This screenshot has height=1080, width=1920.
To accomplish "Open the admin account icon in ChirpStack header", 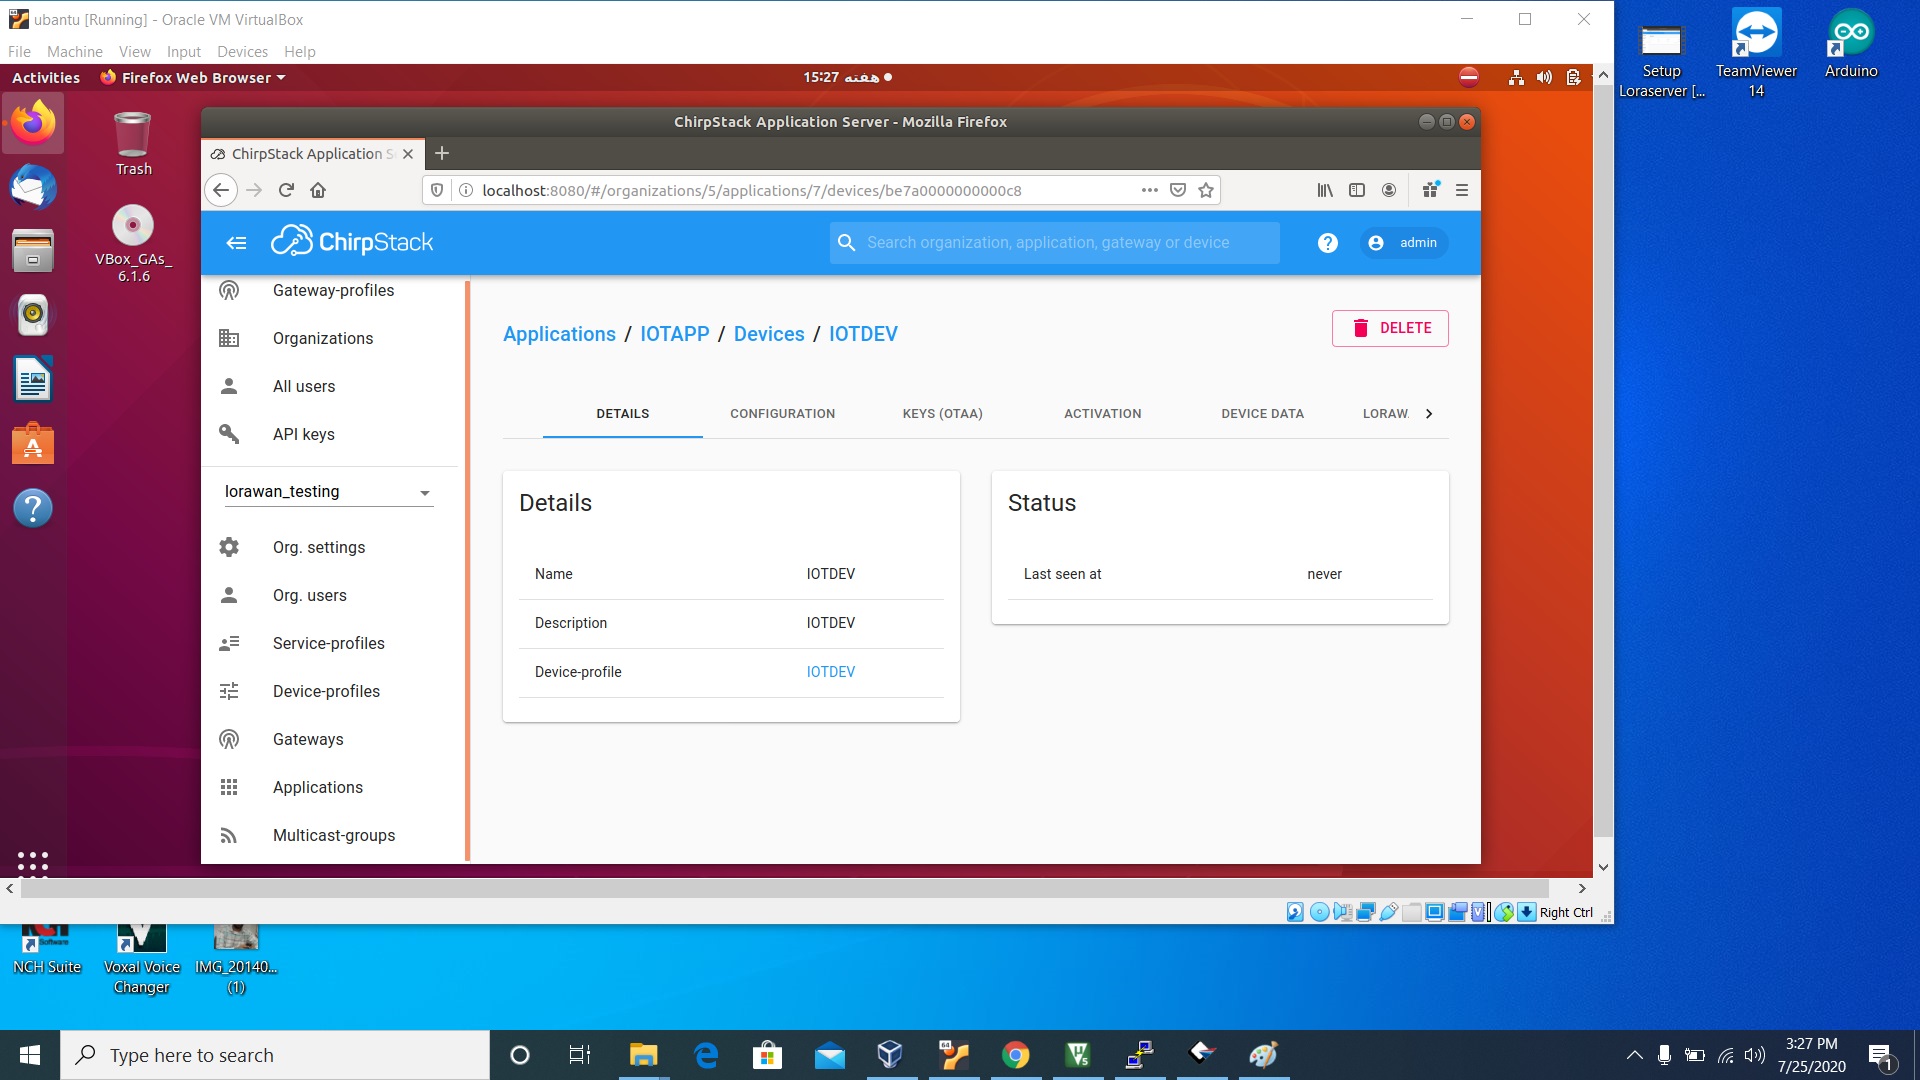I will pyautogui.click(x=1375, y=242).
